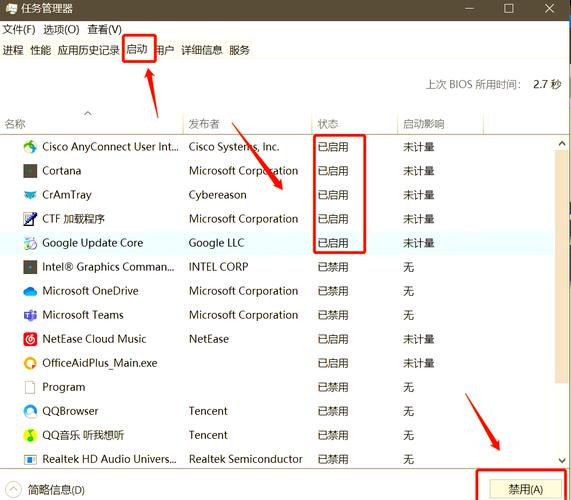This screenshot has width=571, height=500.
Task: Select the Microsoft Teams row name
Action: (83, 315)
